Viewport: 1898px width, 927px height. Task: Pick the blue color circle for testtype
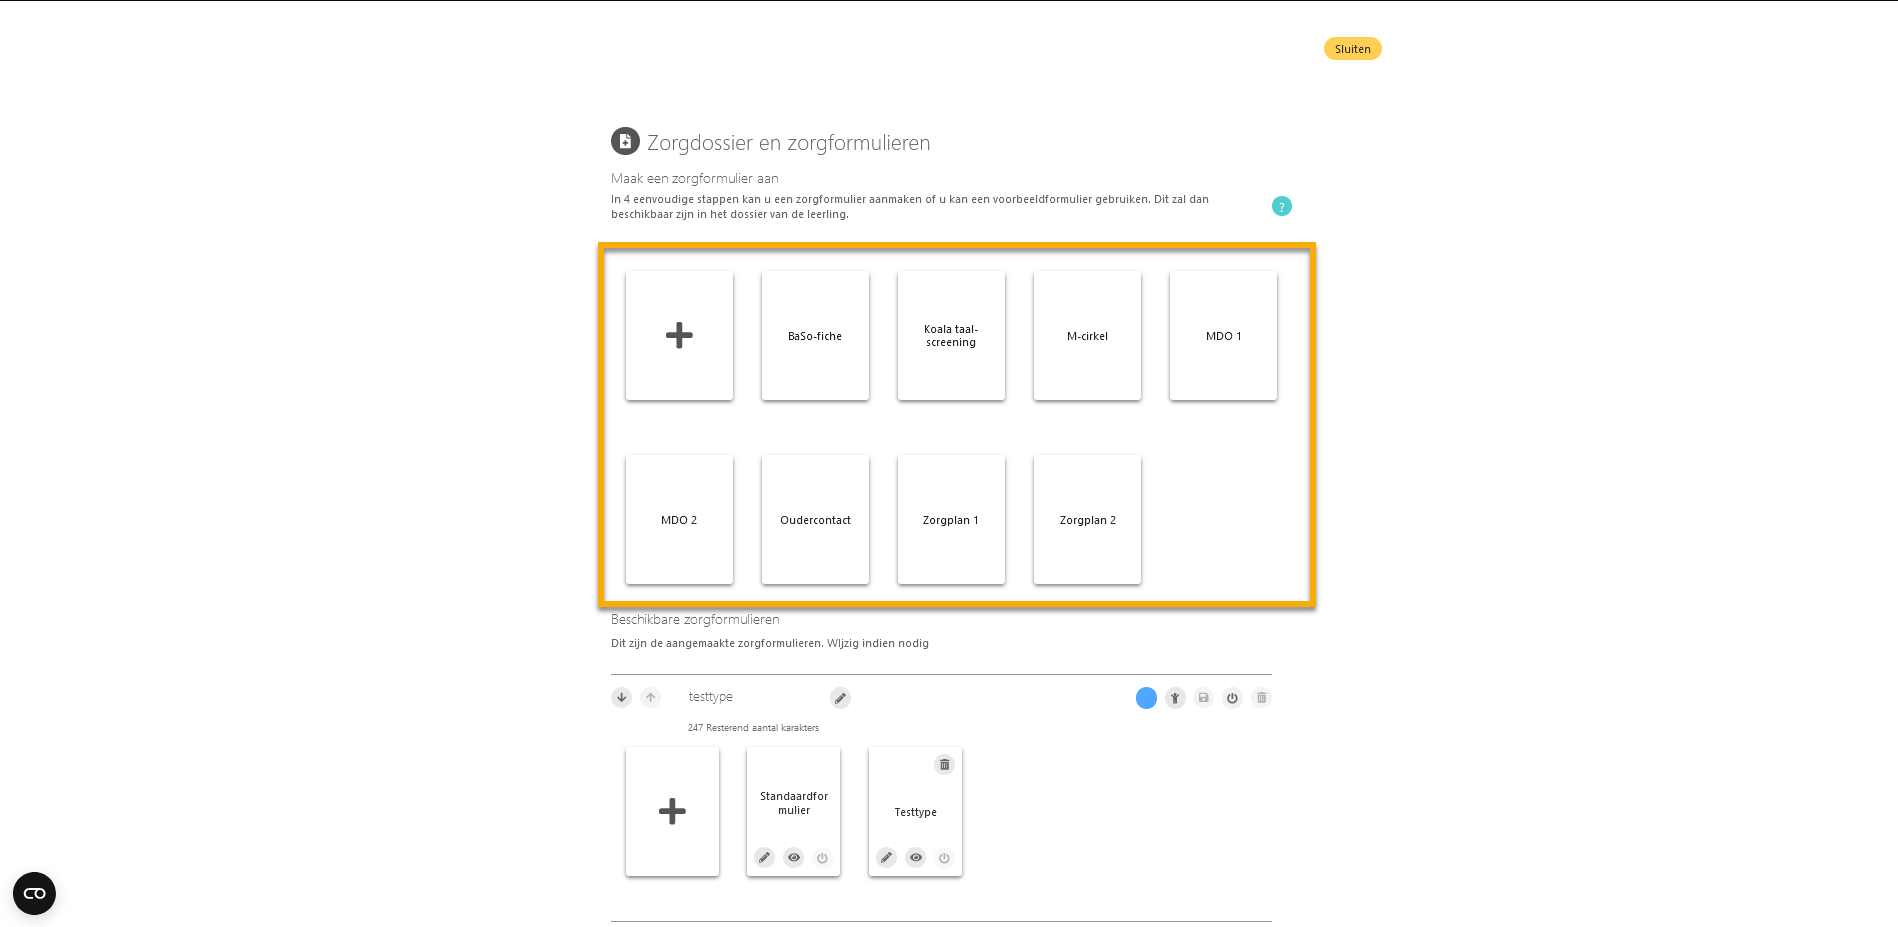coord(1146,698)
